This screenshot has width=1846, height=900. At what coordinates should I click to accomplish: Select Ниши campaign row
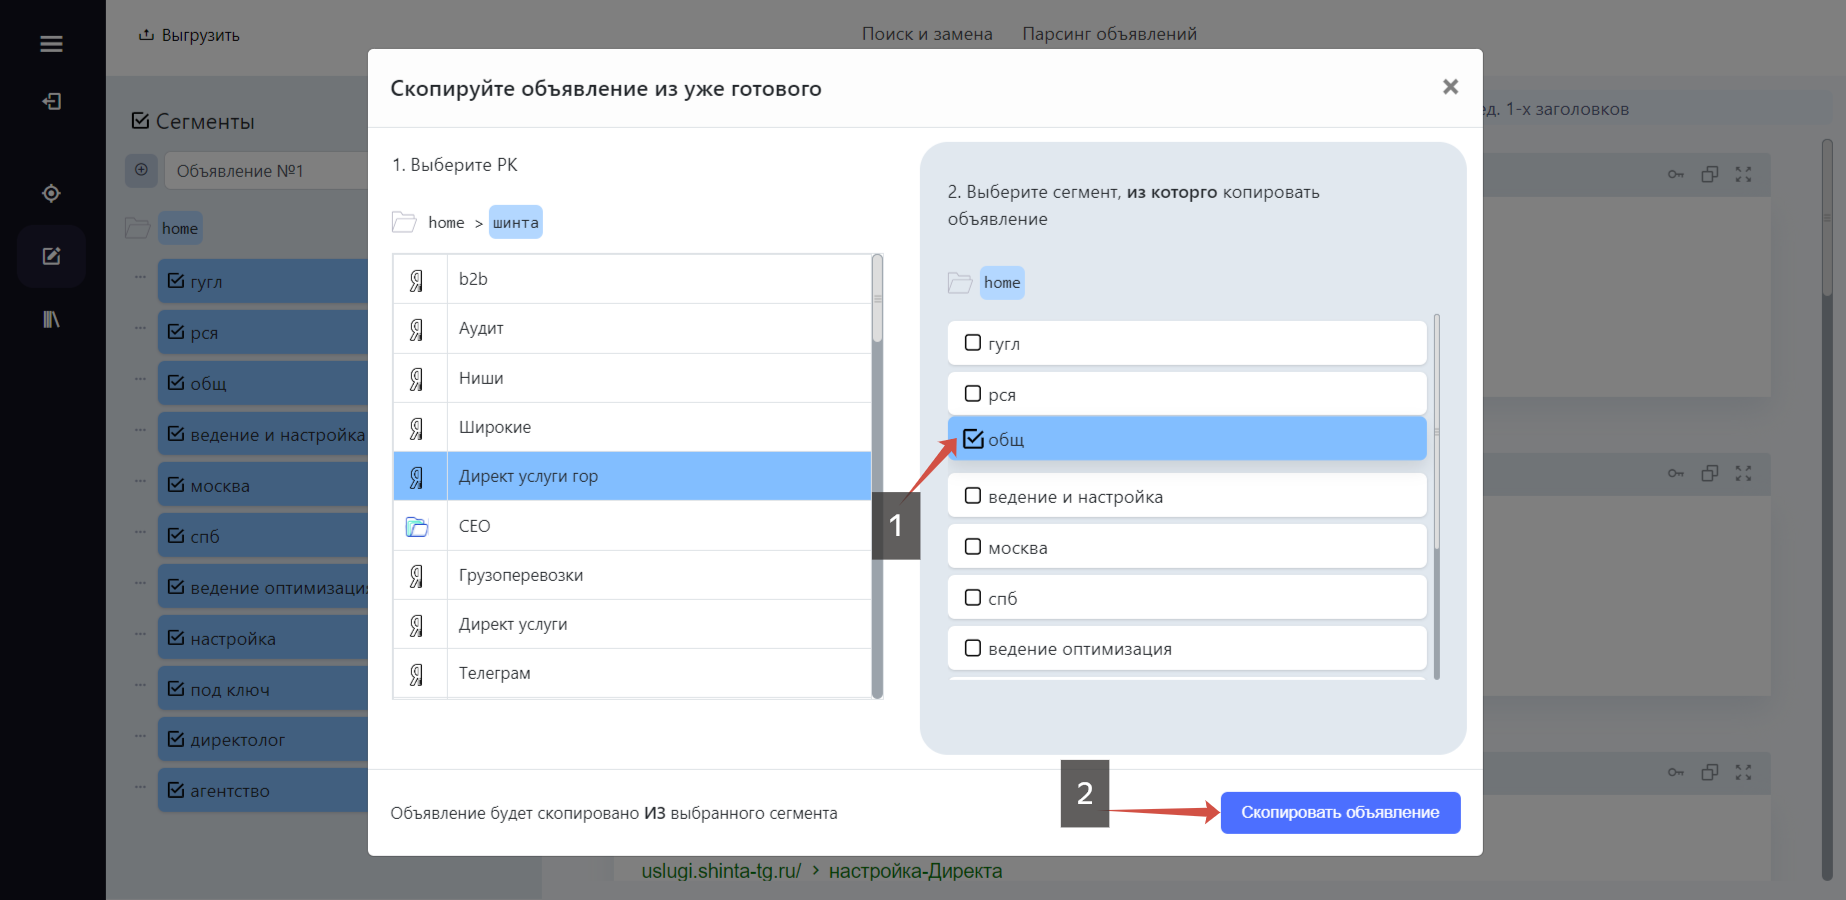pos(632,378)
